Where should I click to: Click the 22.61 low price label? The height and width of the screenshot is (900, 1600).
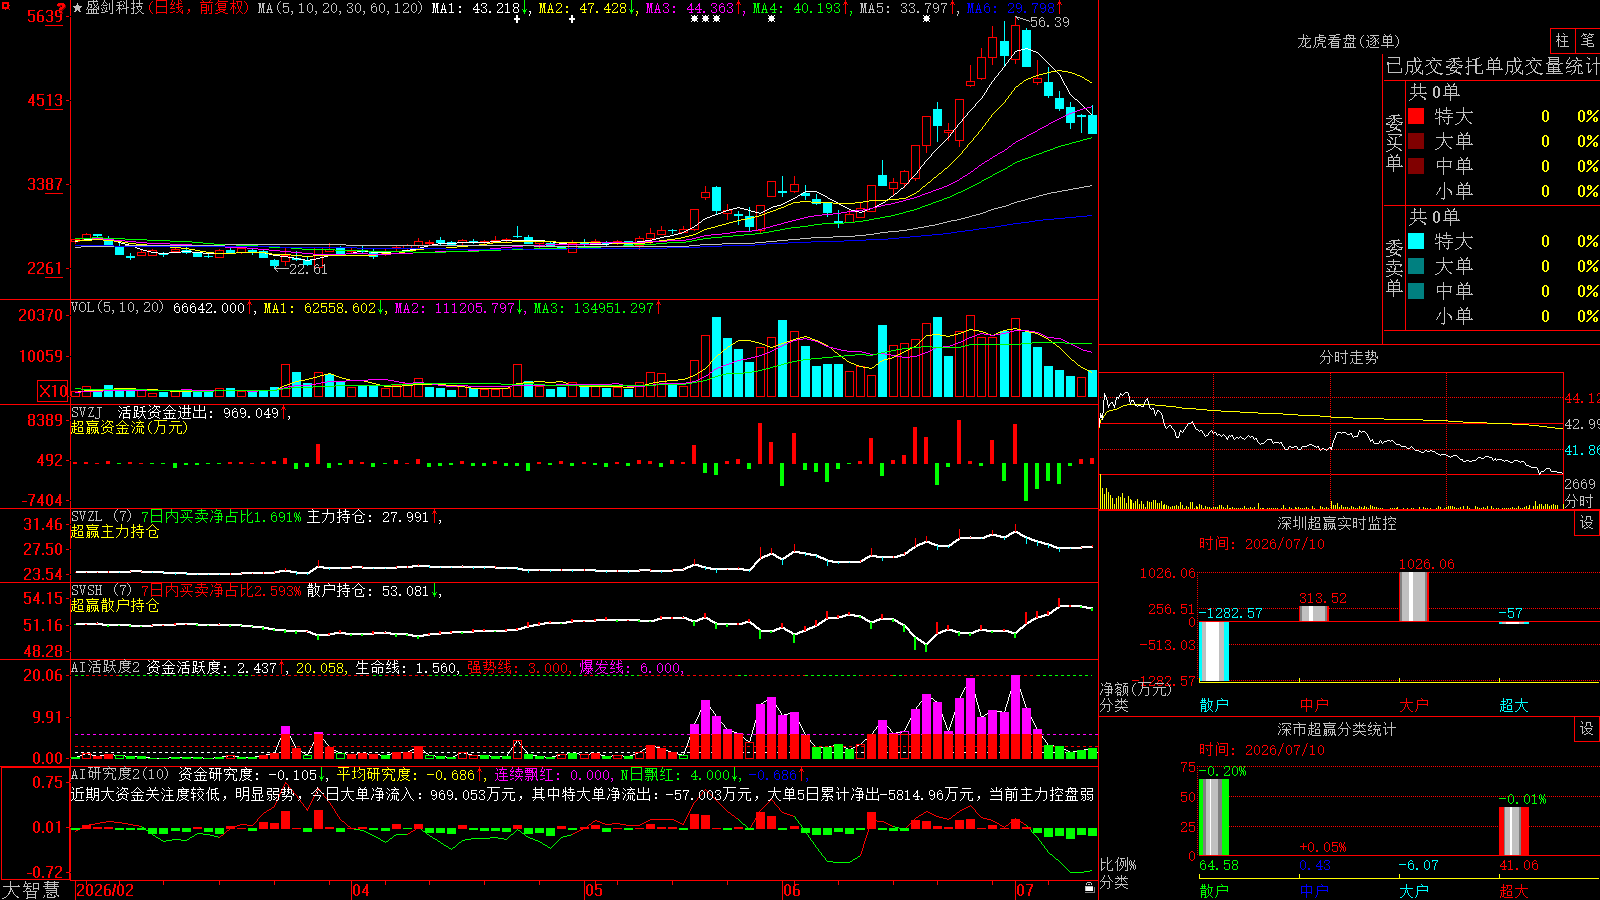click(307, 269)
